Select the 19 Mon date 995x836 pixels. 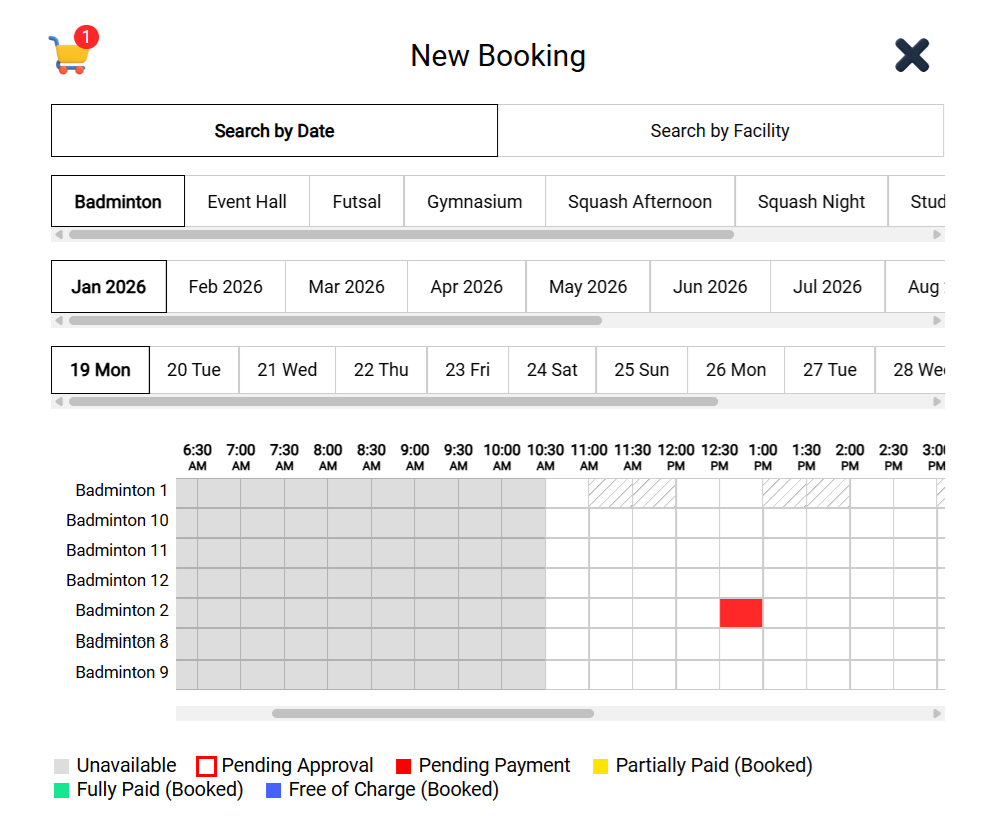pos(100,369)
